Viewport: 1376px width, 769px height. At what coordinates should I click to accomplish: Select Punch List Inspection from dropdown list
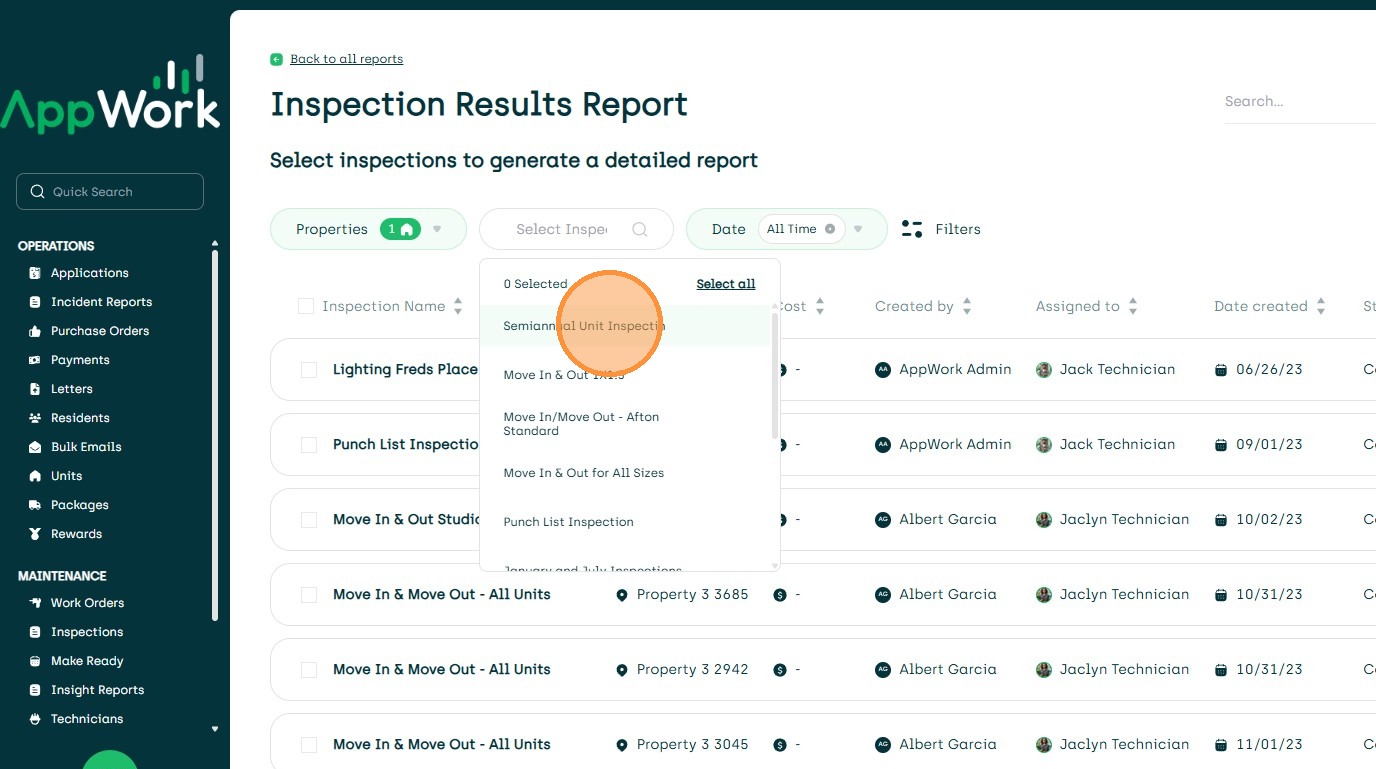pyautogui.click(x=568, y=522)
